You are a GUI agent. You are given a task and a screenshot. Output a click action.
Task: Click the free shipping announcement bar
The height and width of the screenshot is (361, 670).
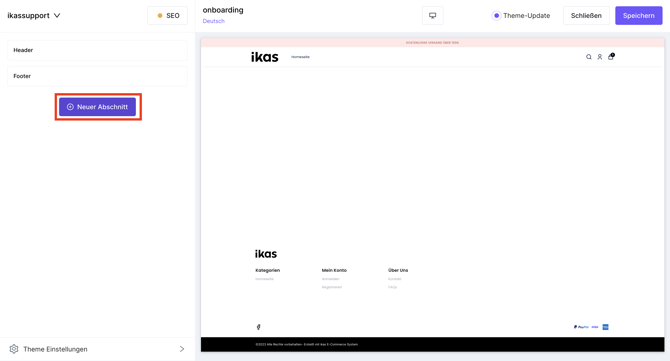click(432, 43)
